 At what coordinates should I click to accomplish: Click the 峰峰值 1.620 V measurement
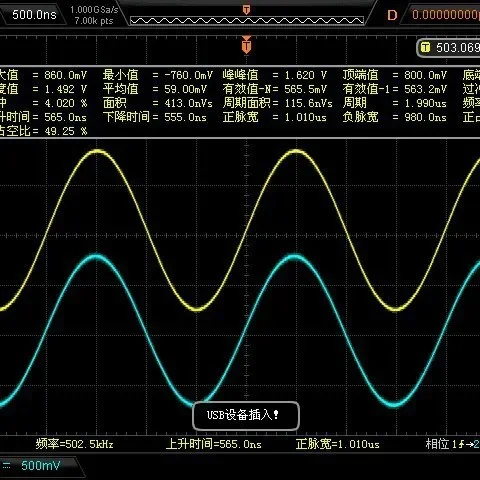275,75
